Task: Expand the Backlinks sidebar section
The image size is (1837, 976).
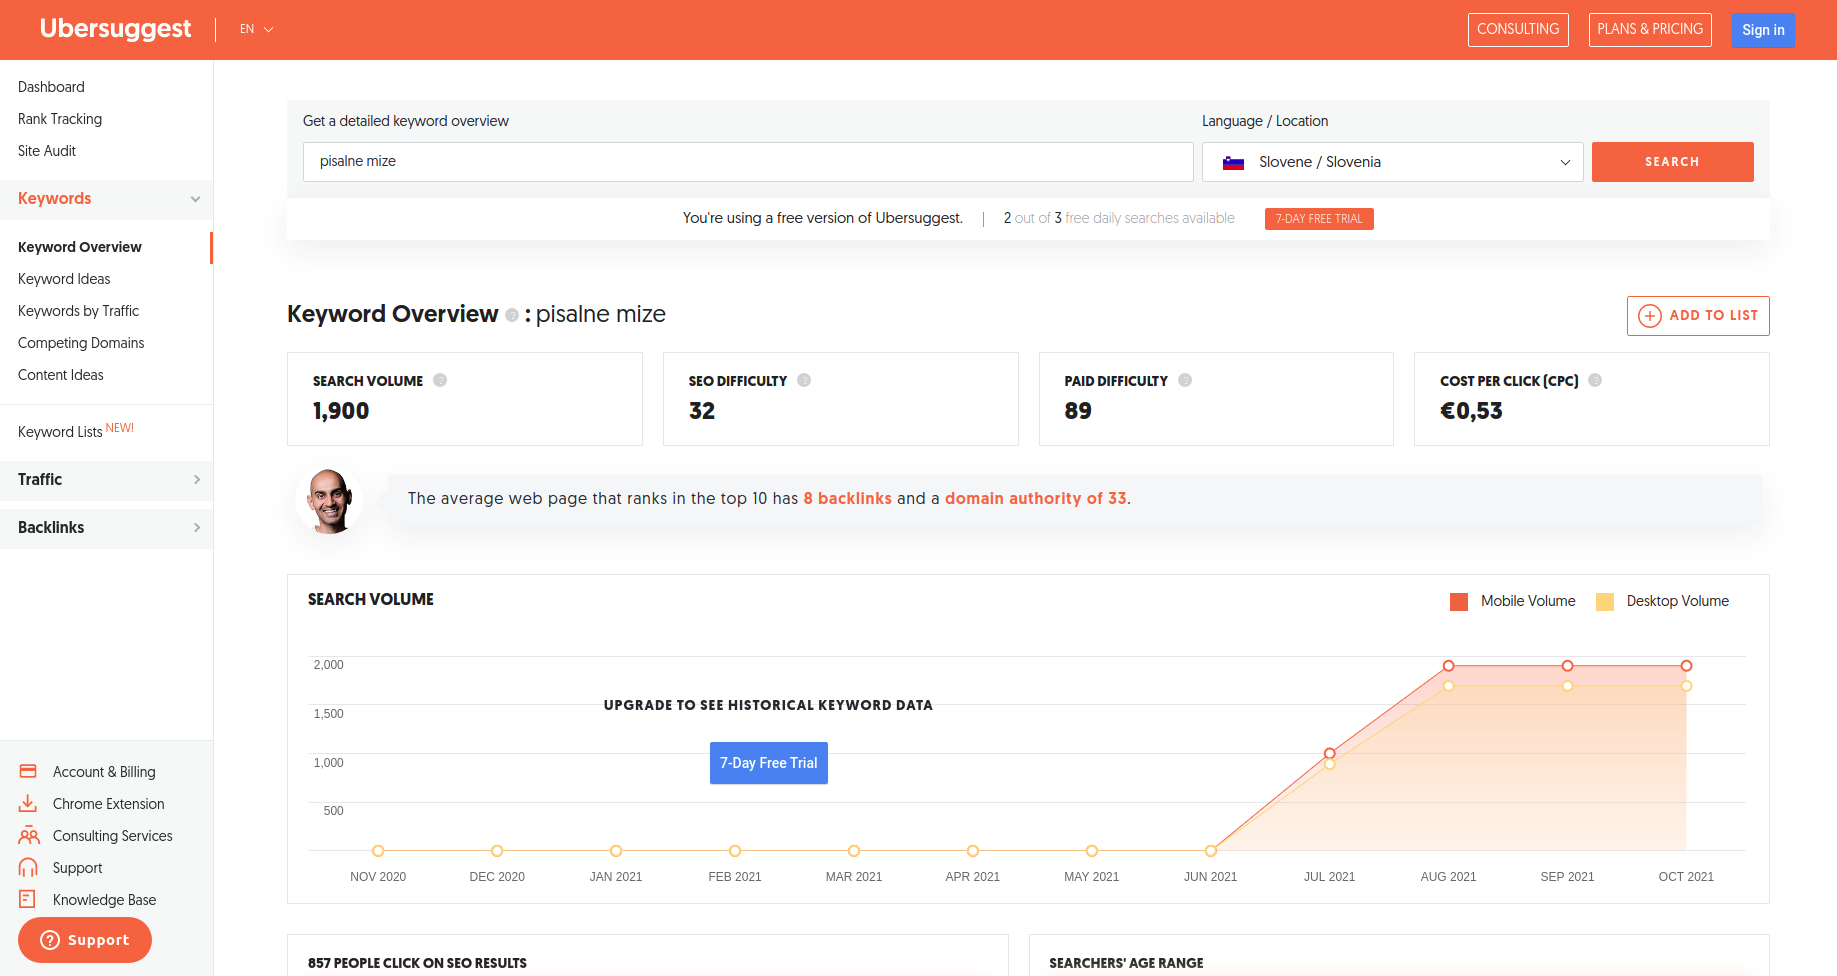Action: point(106,528)
